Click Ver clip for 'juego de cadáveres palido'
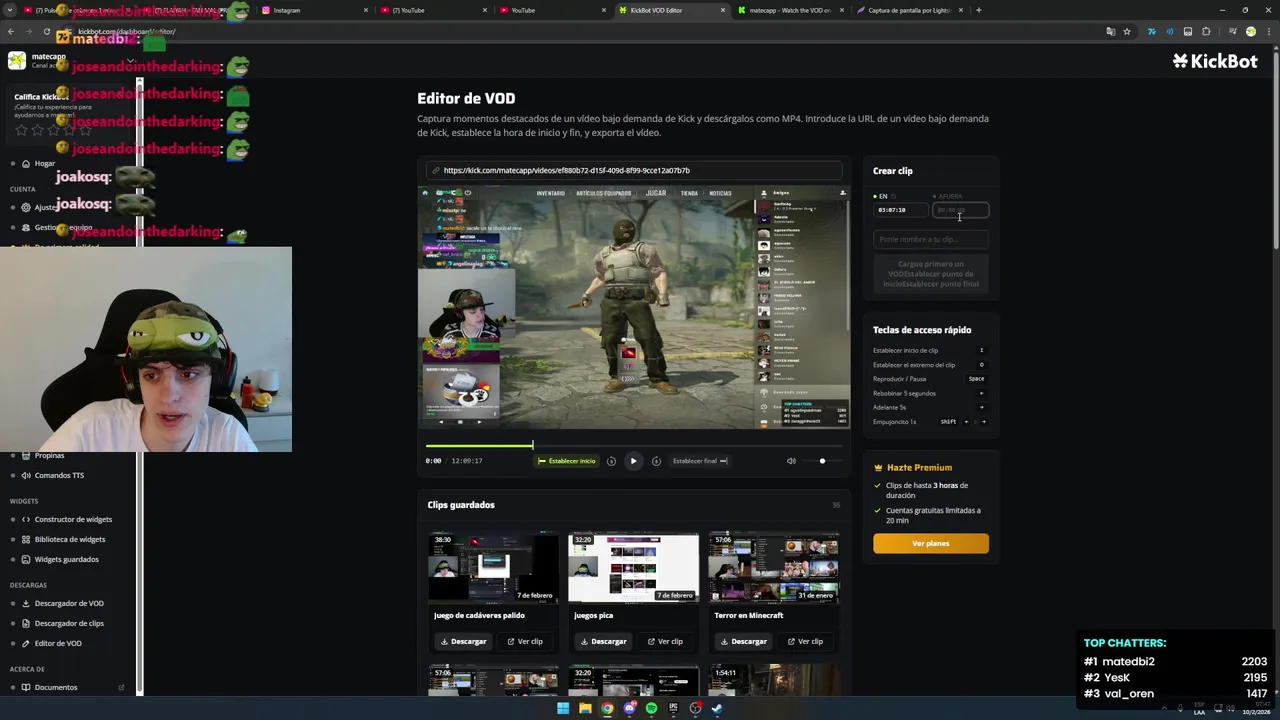The height and width of the screenshot is (720, 1280). click(x=525, y=641)
